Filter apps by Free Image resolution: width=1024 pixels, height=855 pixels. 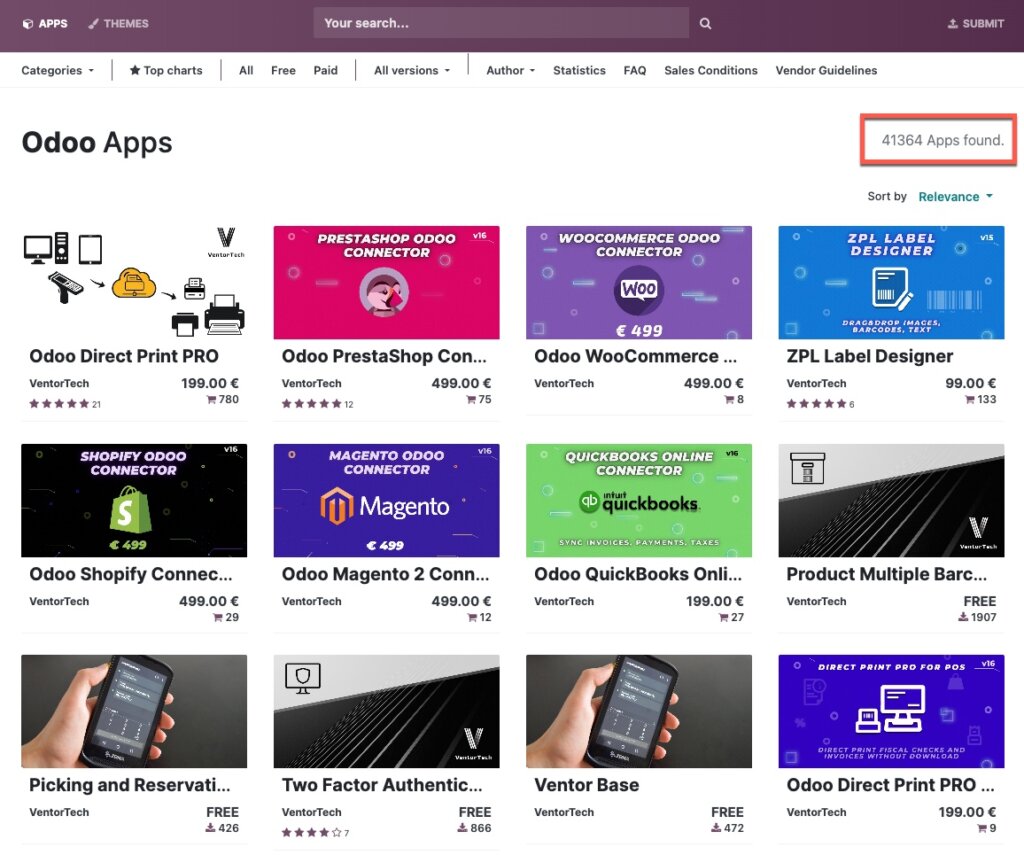[283, 71]
